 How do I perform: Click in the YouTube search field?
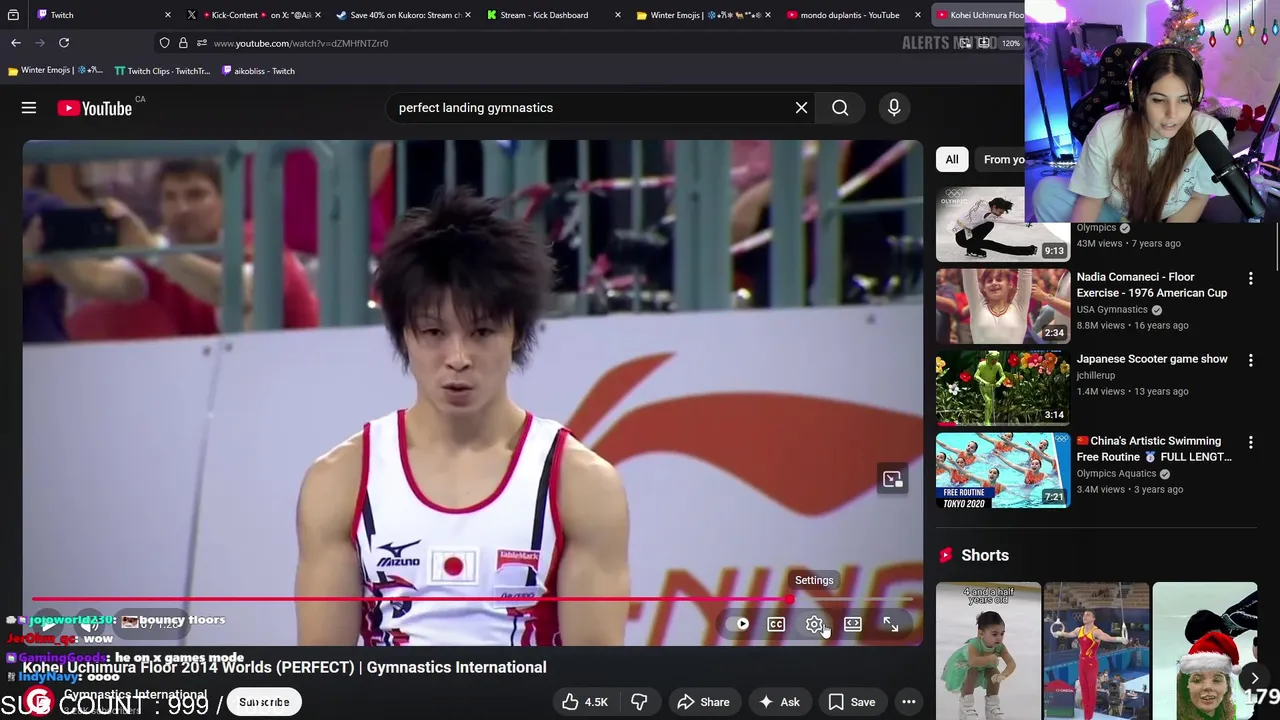pyautogui.click(x=589, y=108)
